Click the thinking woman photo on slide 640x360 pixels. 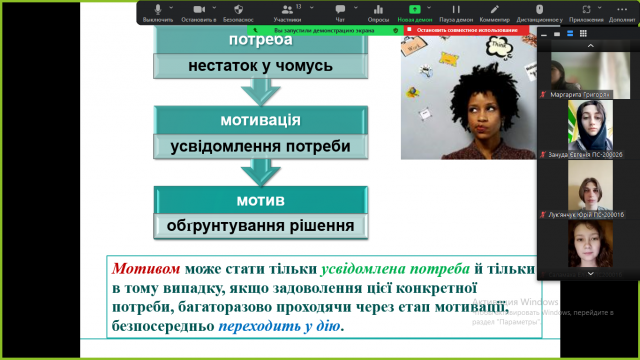tap(469, 97)
